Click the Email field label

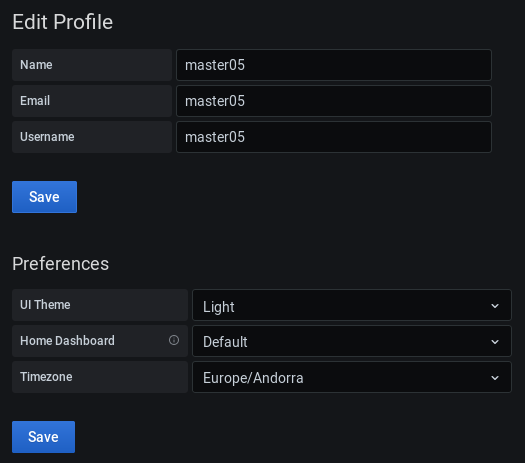pos(35,101)
